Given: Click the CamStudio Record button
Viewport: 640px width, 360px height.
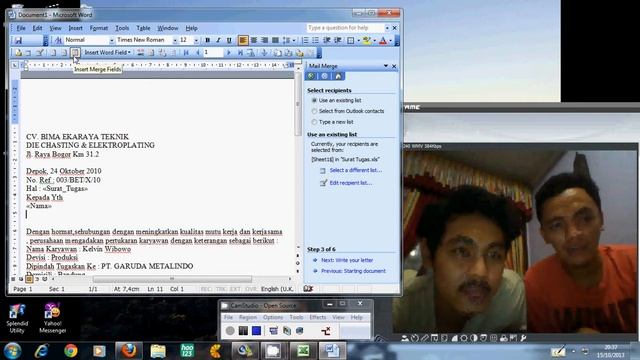Looking at the screenshot, I should (x=230, y=331).
